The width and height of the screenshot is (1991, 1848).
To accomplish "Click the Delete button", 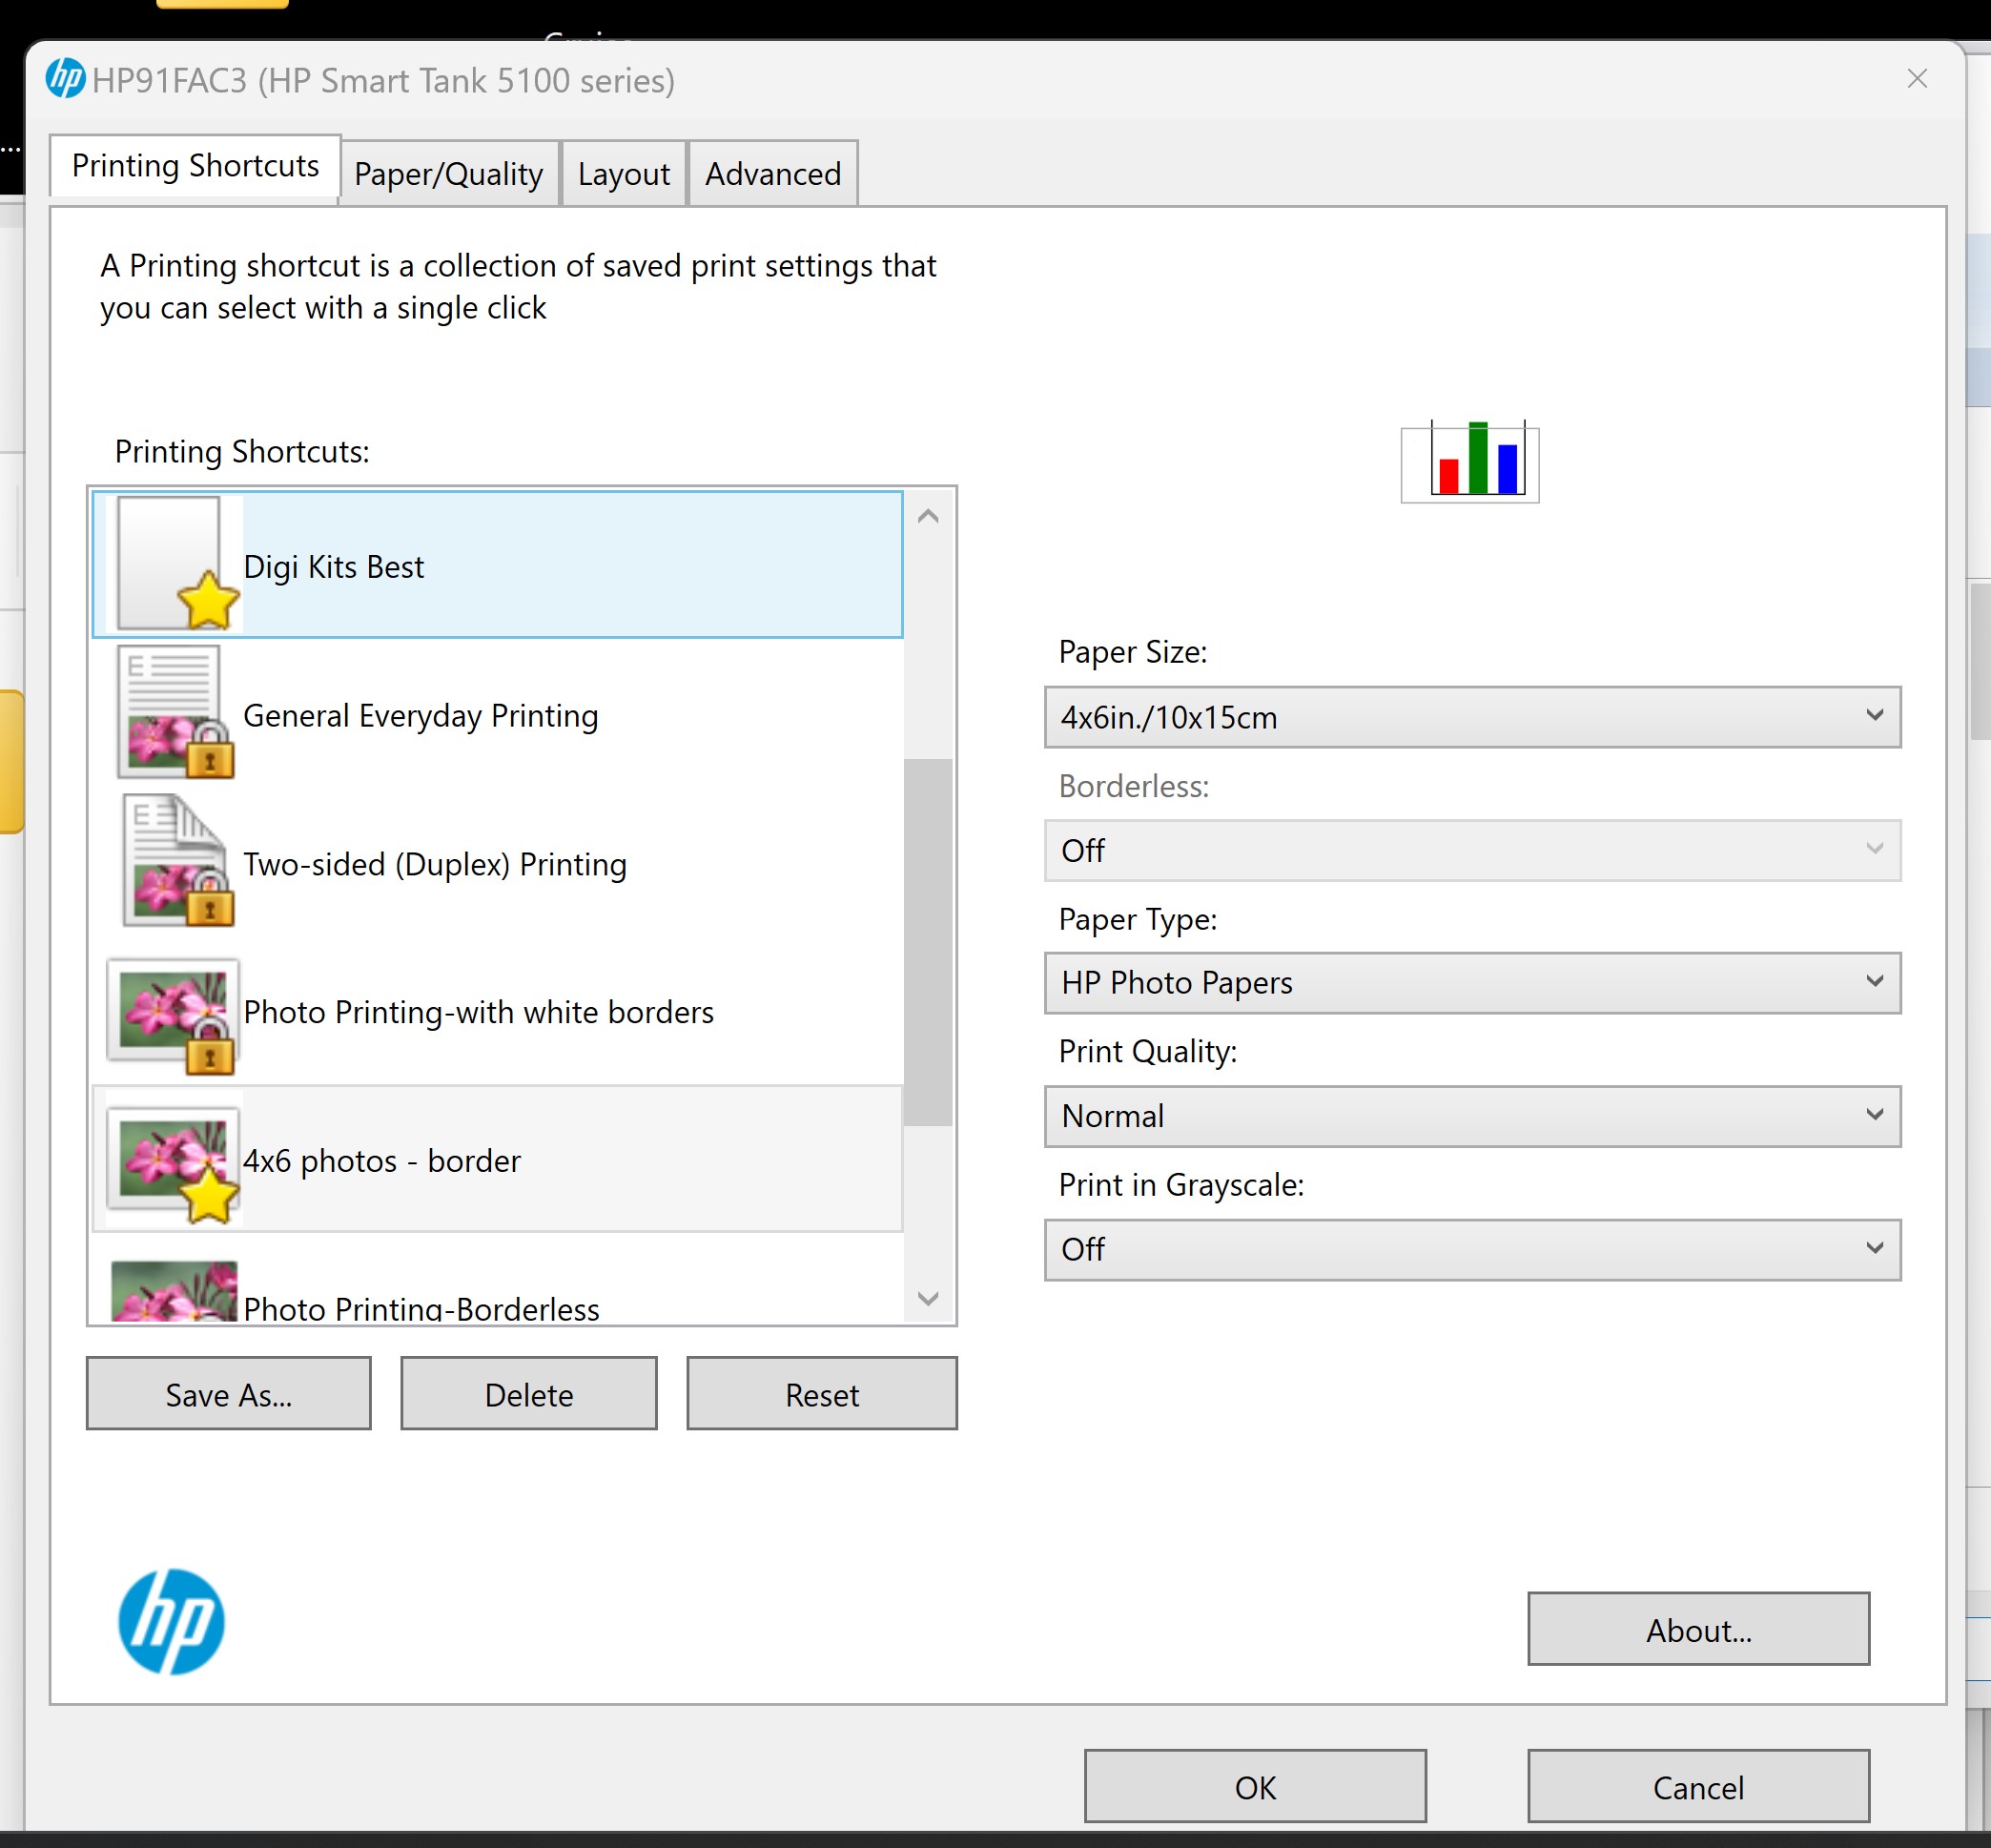I will 529,1394.
